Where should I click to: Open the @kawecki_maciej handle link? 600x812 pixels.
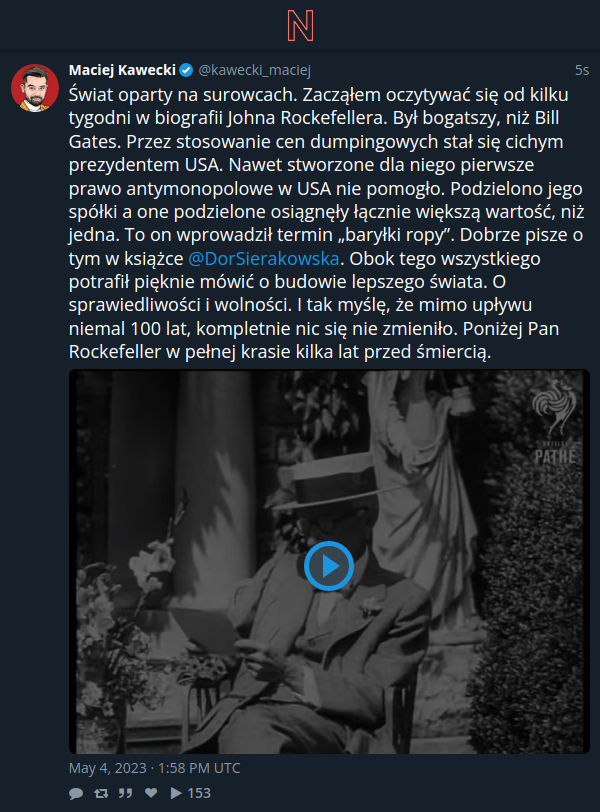[255, 70]
